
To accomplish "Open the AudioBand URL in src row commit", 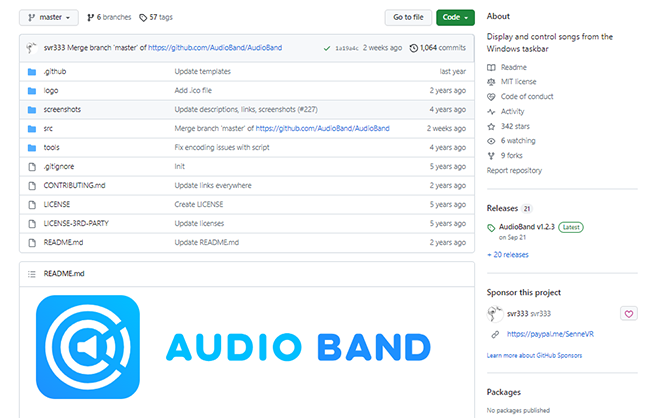I will click(323, 129).
